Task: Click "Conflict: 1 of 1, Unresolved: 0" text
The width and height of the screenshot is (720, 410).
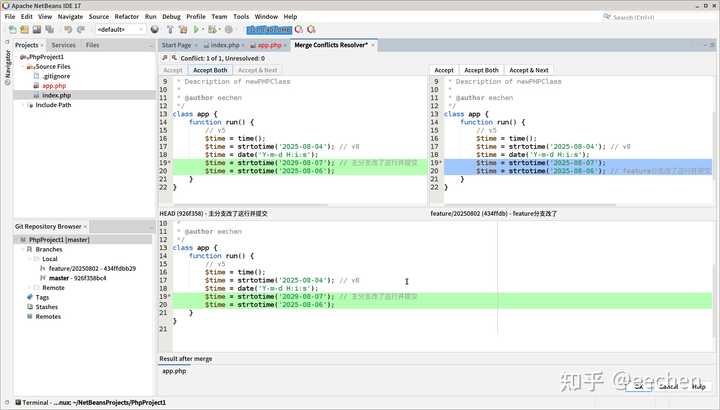Action: (x=223, y=58)
